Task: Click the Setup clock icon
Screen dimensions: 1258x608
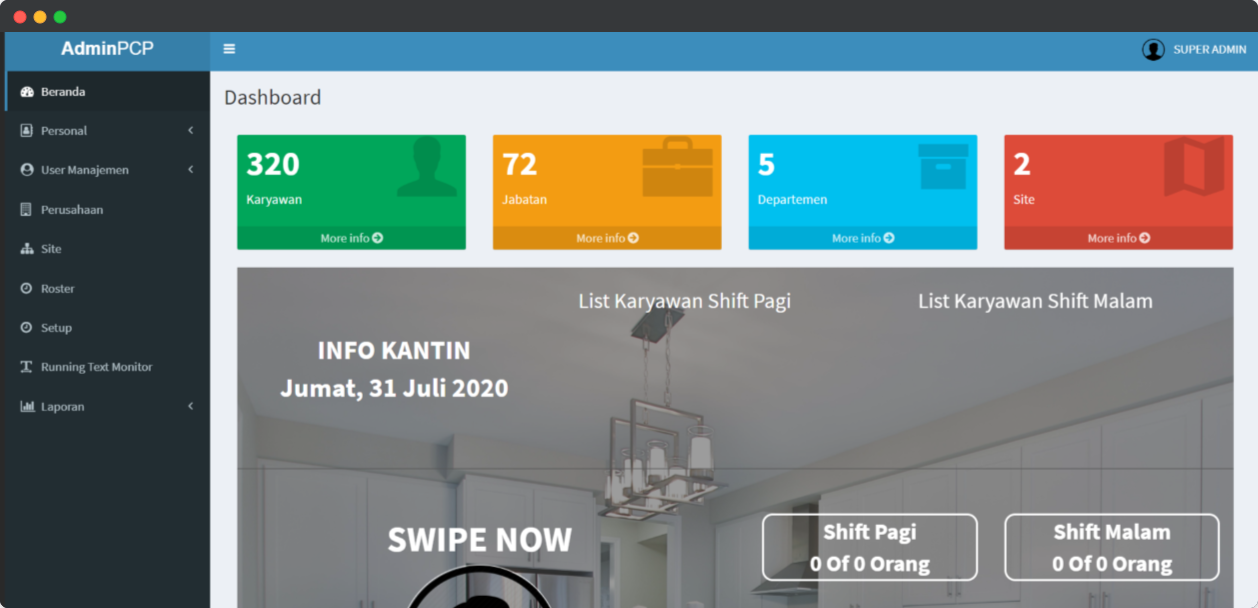Action: pos(27,328)
